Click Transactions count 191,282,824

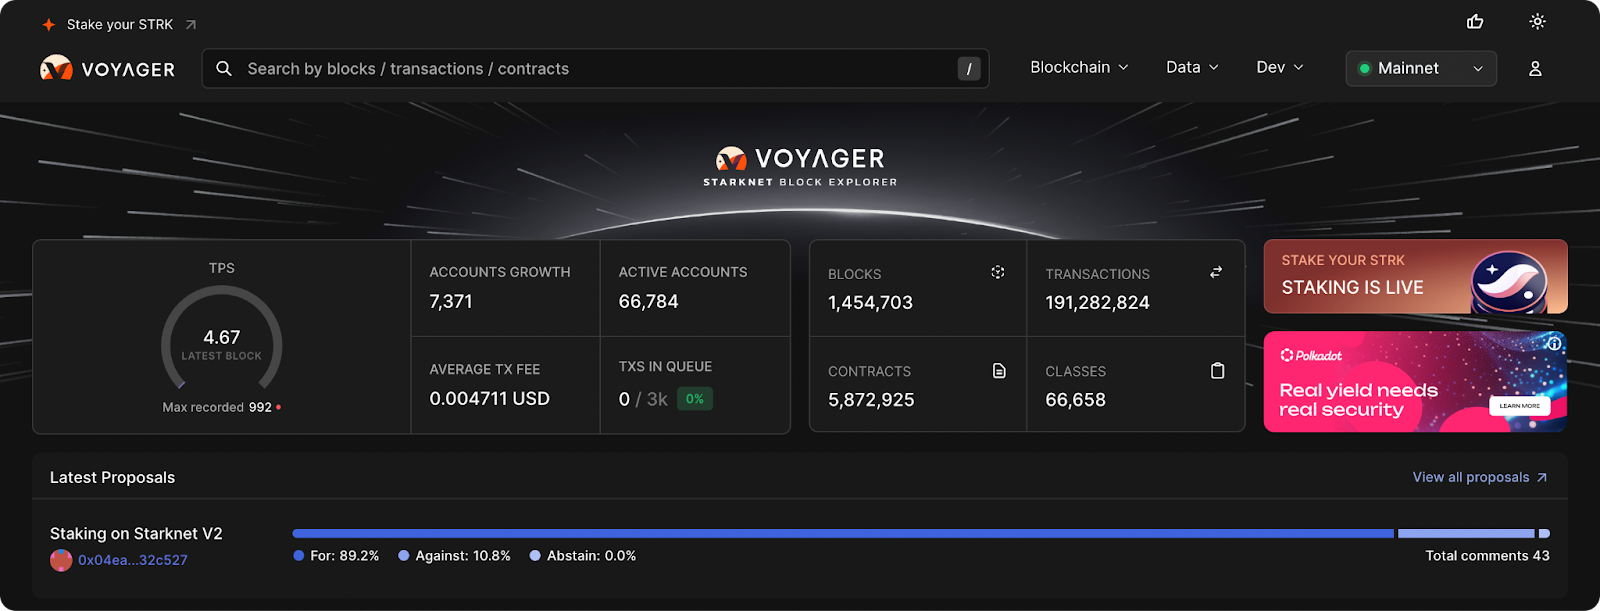tap(1097, 303)
